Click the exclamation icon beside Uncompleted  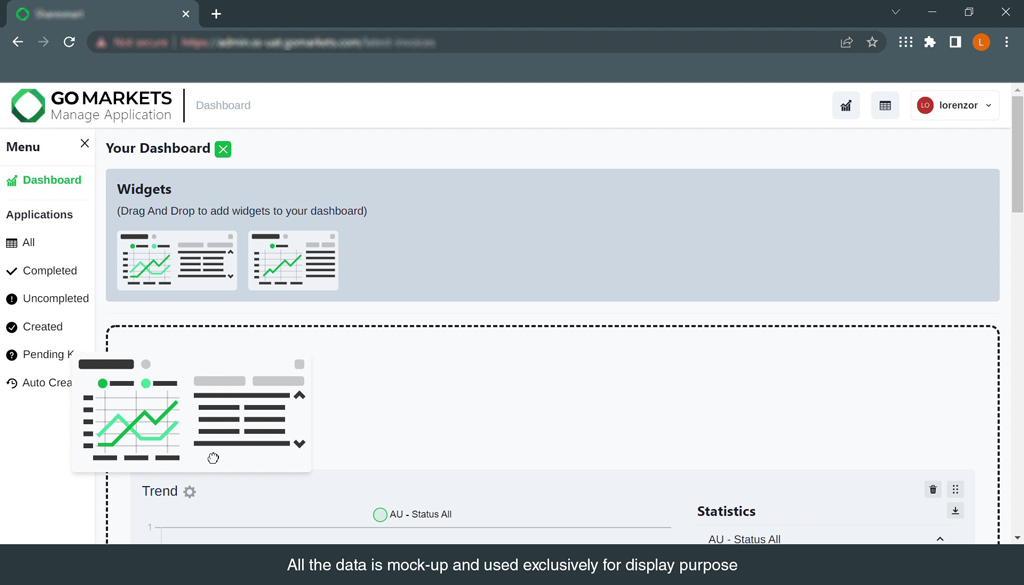tap(12, 299)
